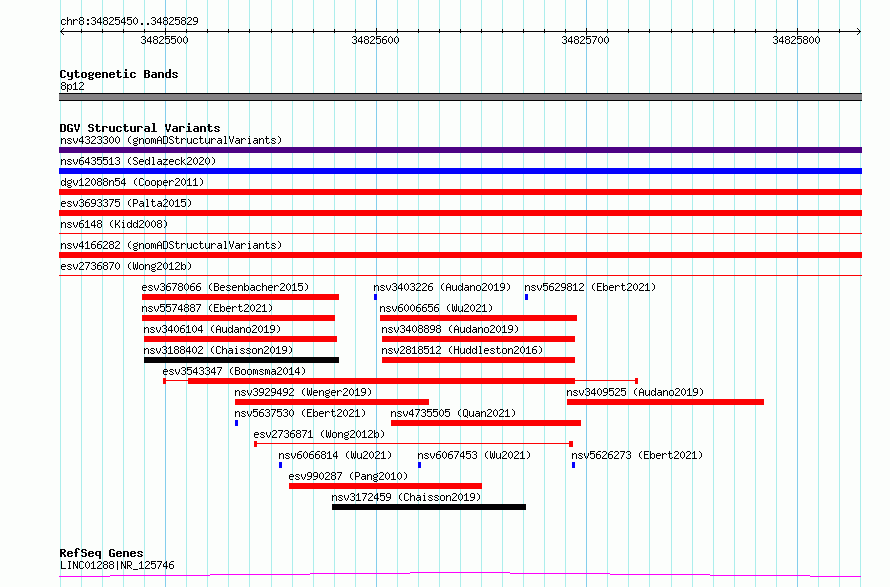Select the red bar under nsv6006656
The height and width of the screenshot is (587, 890).
pyautogui.click(x=478, y=318)
